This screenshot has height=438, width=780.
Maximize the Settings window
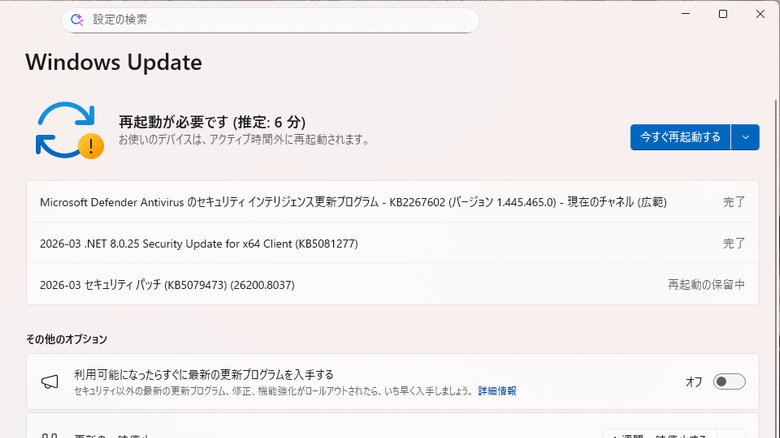[723, 13]
